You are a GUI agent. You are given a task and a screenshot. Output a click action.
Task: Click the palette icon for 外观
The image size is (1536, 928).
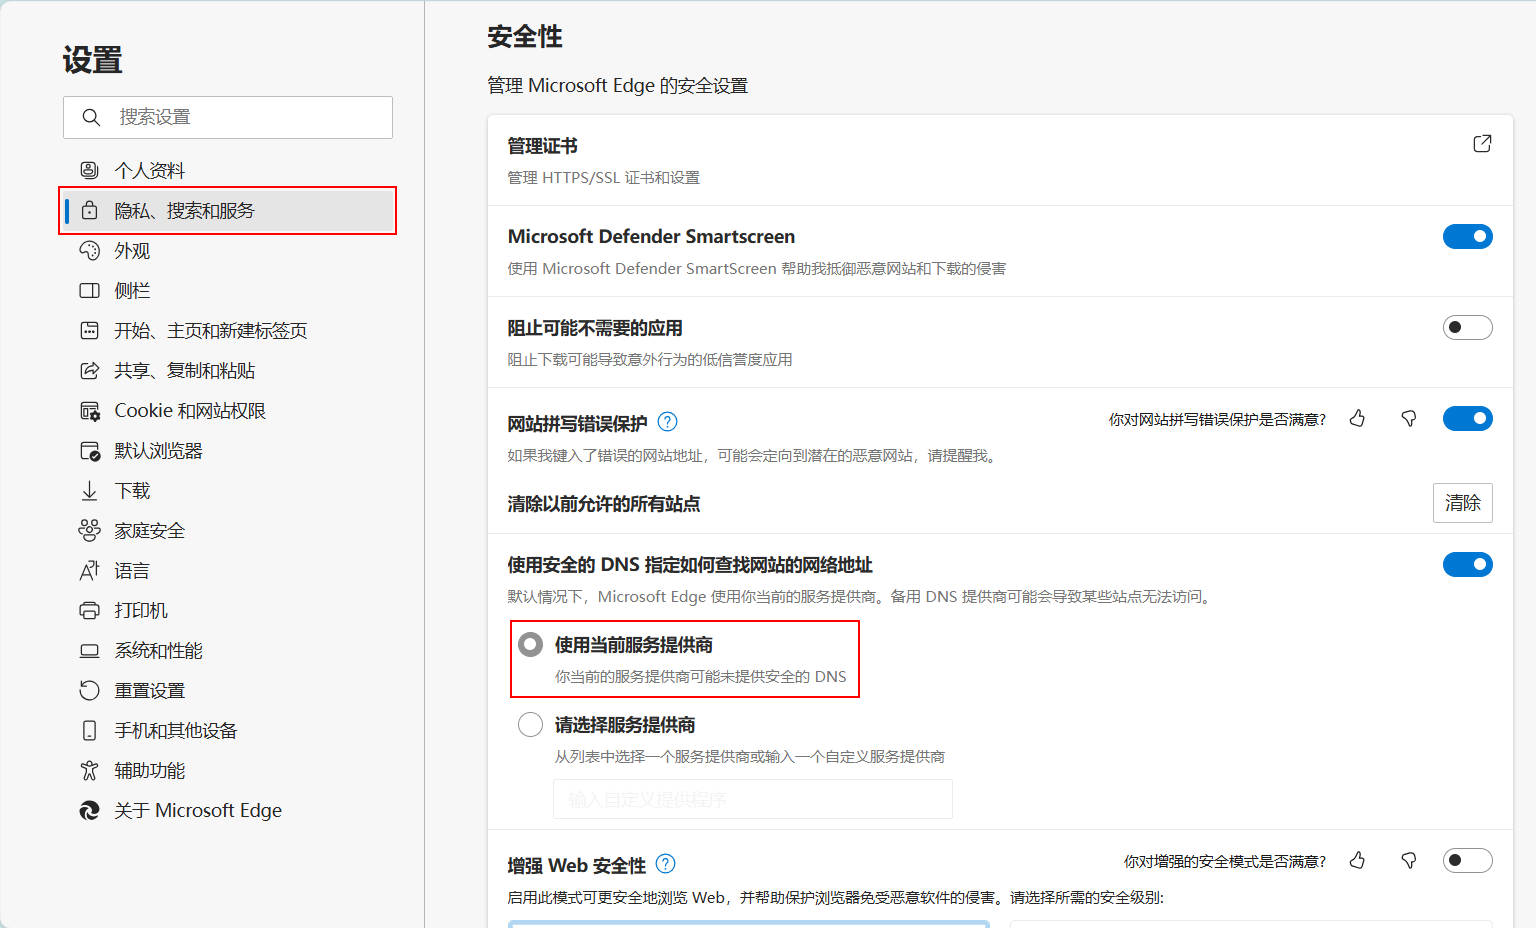(x=89, y=250)
